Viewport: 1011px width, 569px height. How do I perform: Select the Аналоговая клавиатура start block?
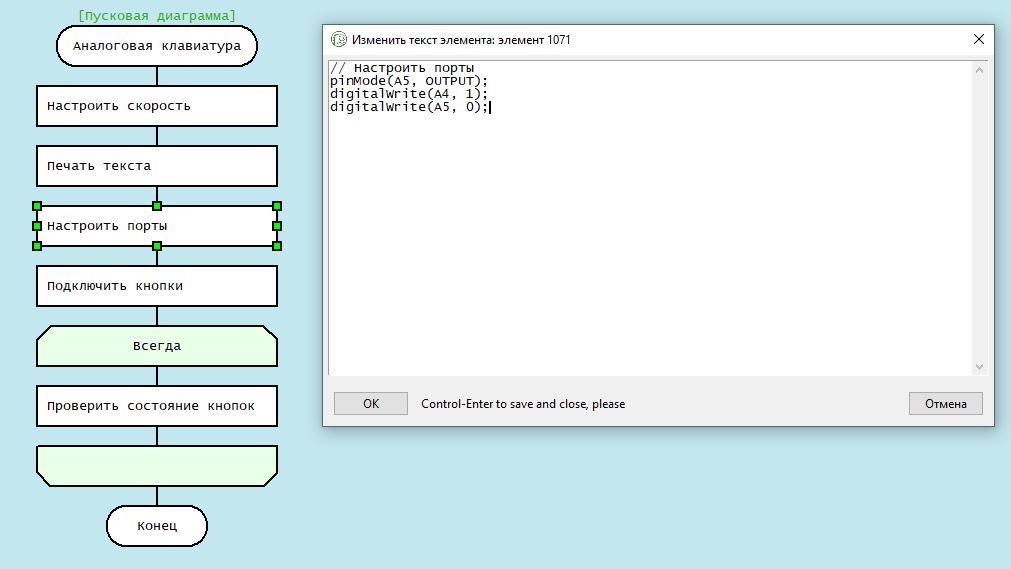(157, 46)
